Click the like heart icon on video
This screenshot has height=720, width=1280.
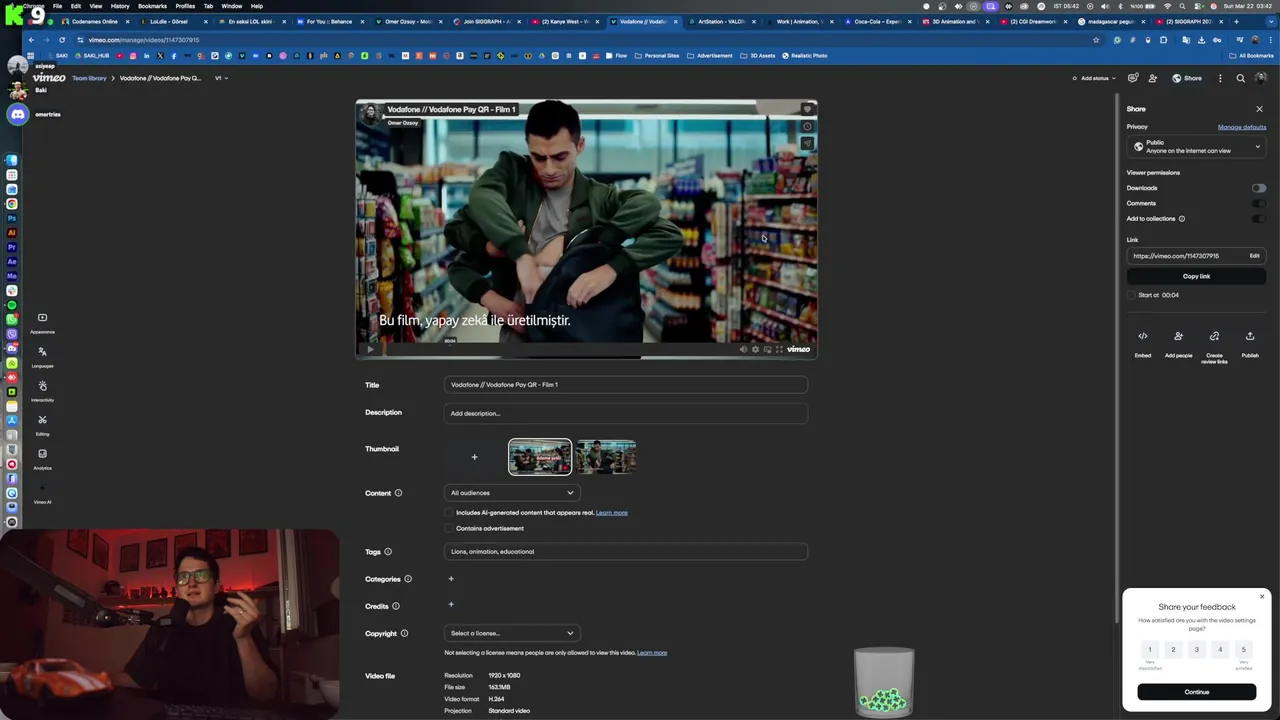(807, 109)
